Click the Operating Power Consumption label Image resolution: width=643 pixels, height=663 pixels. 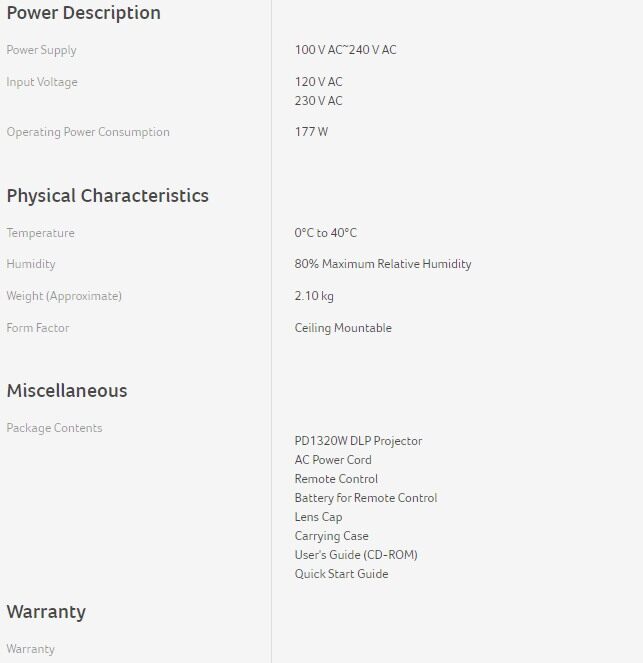[88, 132]
